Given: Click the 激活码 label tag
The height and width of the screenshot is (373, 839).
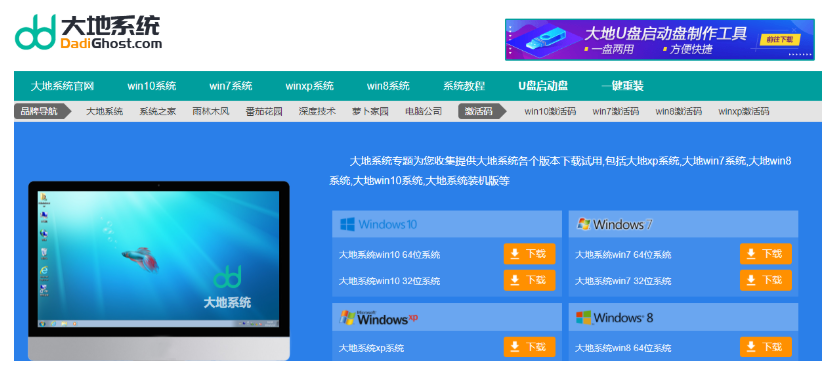Looking at the screenshot, I should click(483, 111).
